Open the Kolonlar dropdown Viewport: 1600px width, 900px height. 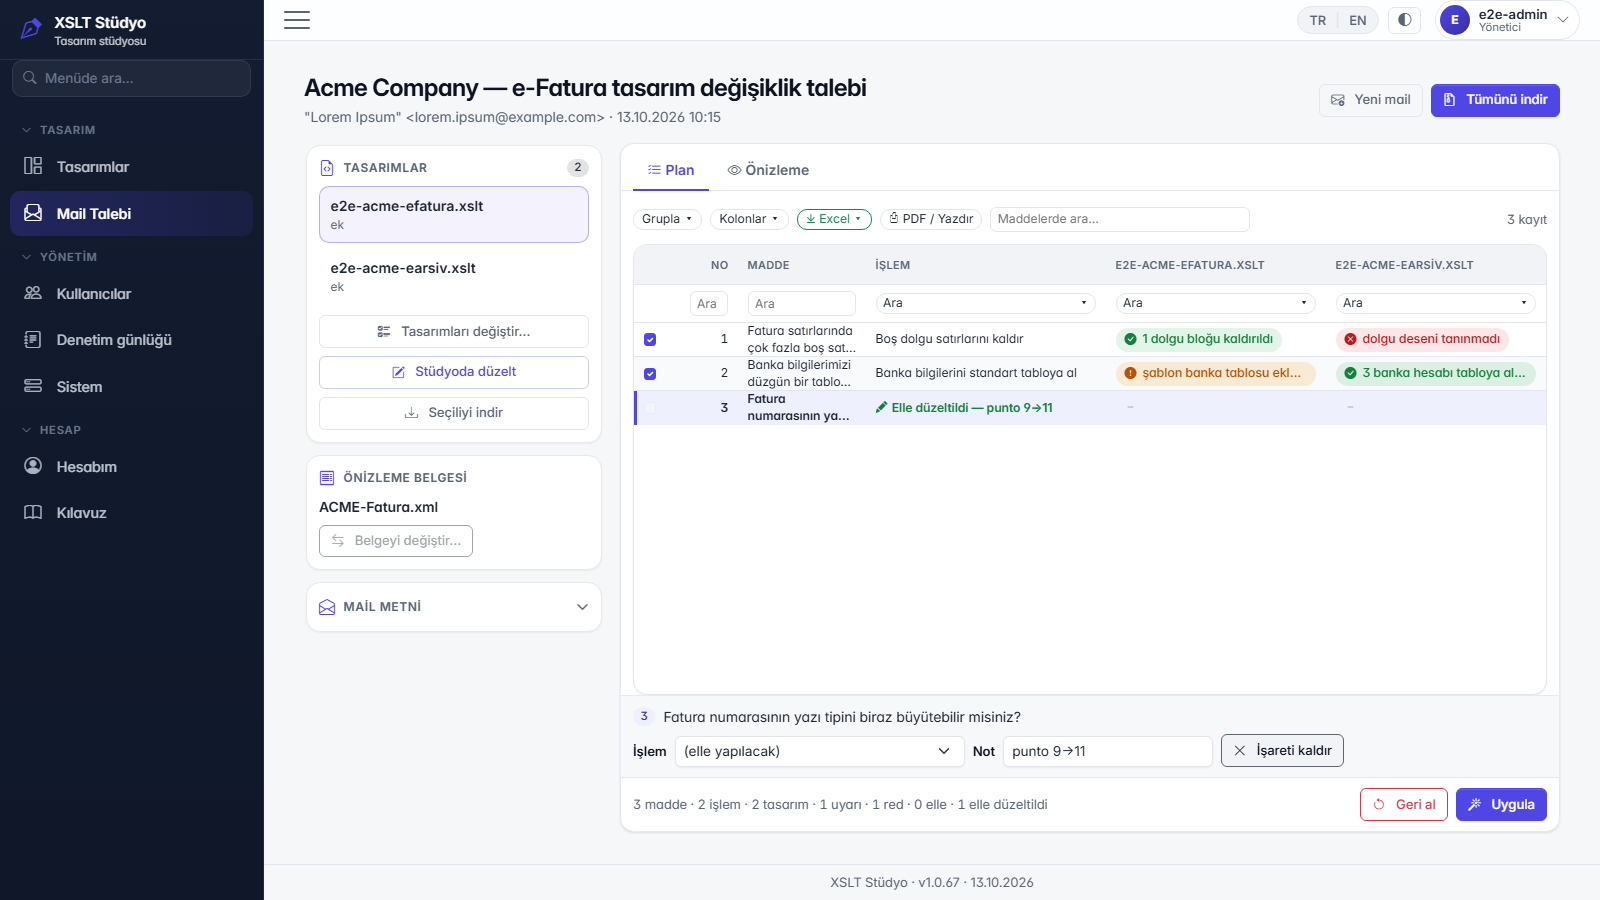[749, 219]
